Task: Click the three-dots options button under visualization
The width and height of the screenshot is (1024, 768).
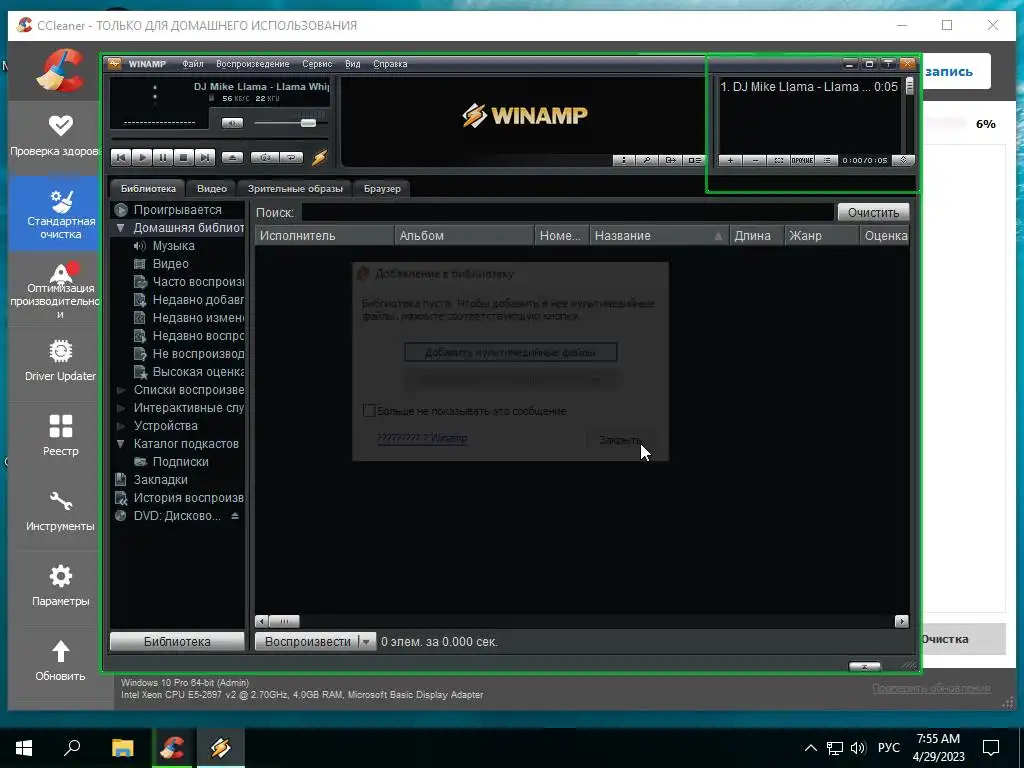Action: (x=624, y=160)
